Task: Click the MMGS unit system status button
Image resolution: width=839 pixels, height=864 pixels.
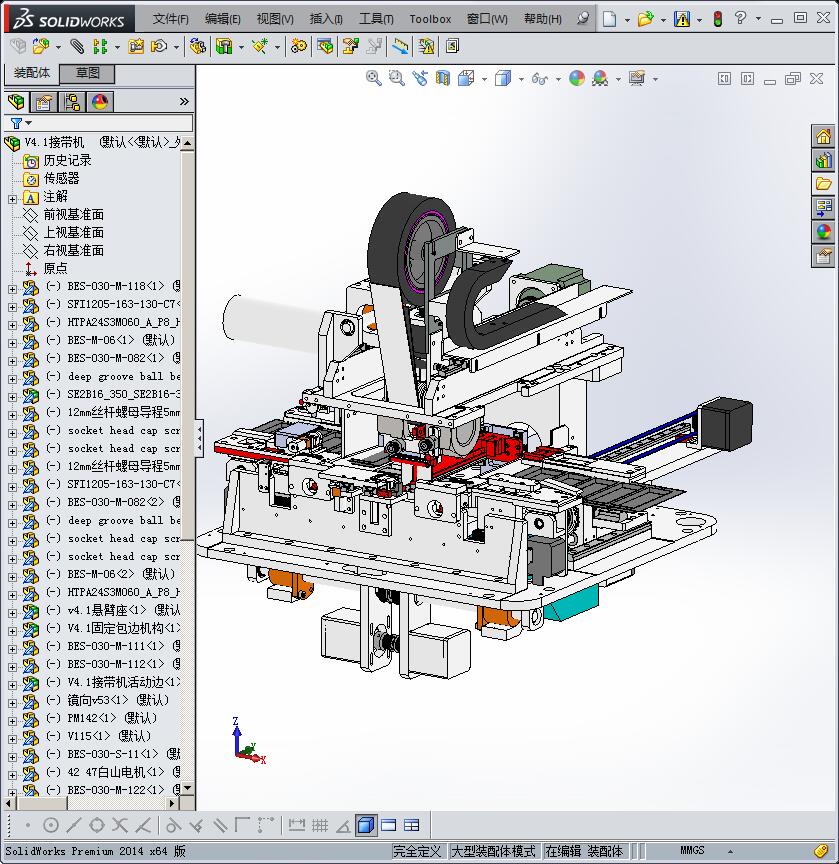Action: pyautogui.click(x=692, y=851)
